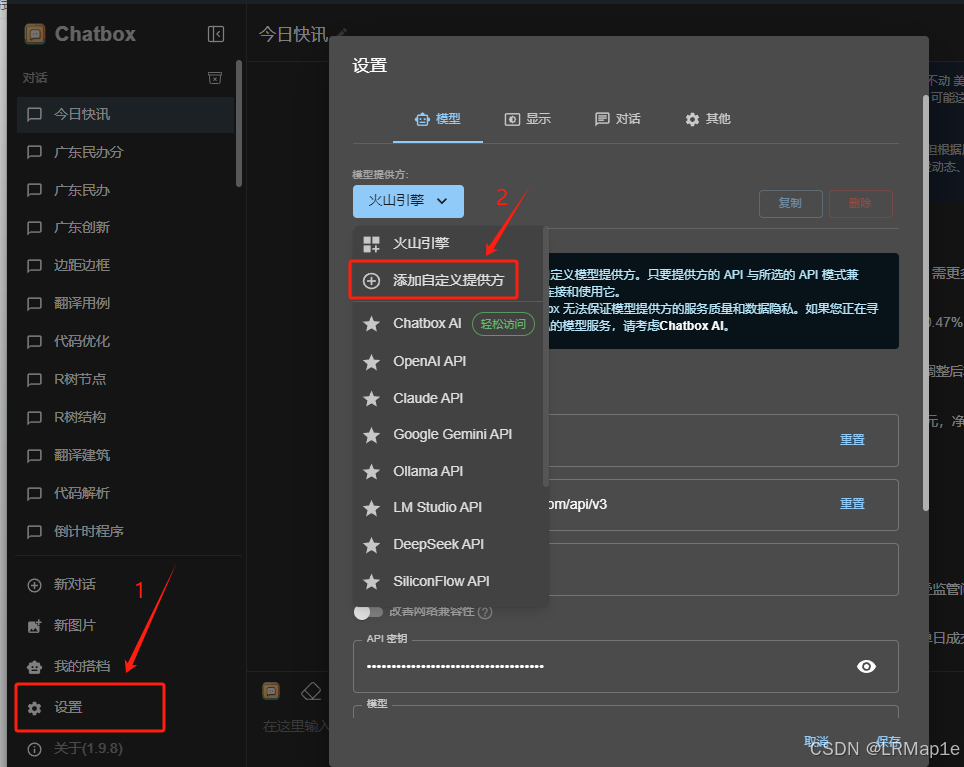Open the 翻译建筑 conversation
964x767 pixels.
(125, 455)
